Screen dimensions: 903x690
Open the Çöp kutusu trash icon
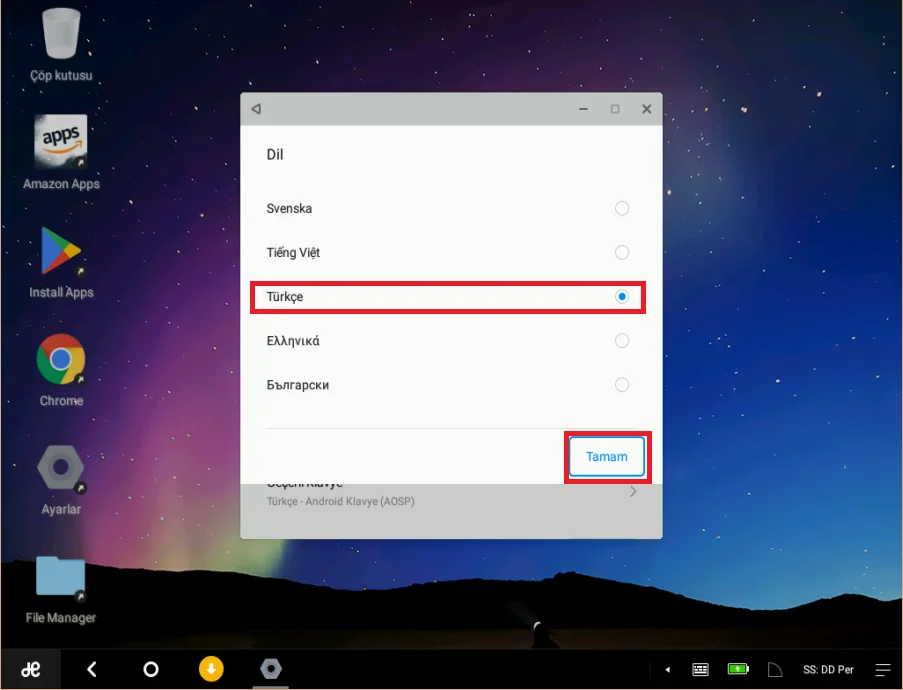click(61, 35)
